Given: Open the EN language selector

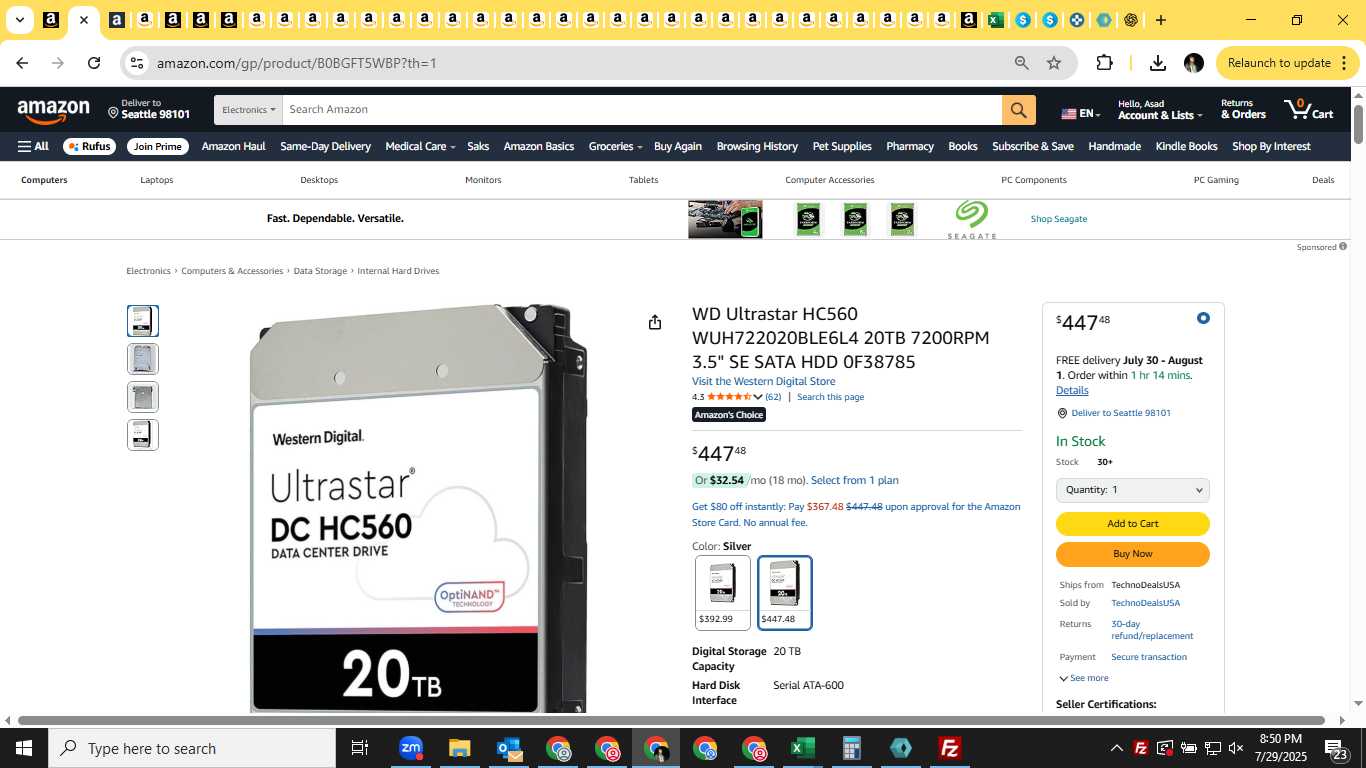Looking at the screenshot, I should (1080, 114).
